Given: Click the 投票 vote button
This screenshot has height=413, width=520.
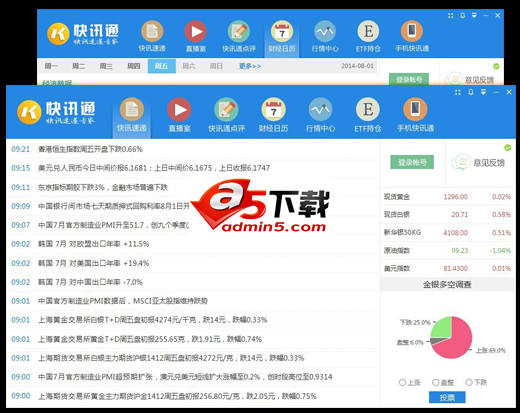Looking at the screenshot, I should point(447,397).
